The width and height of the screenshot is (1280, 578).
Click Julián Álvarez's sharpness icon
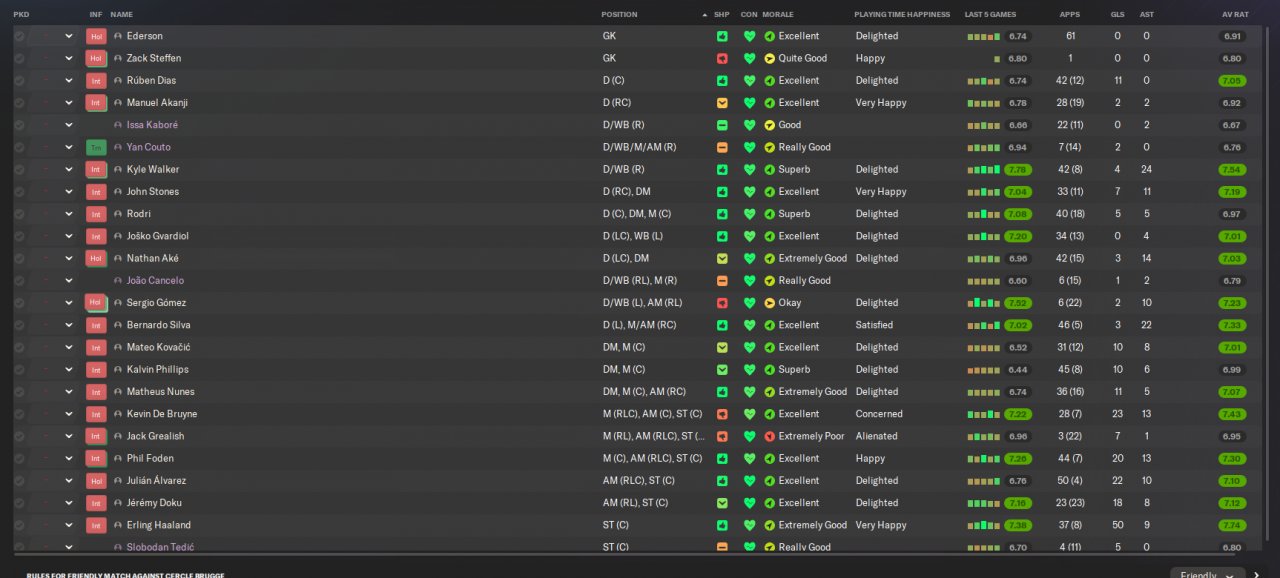pyautogui.click(x=722, y=481)
